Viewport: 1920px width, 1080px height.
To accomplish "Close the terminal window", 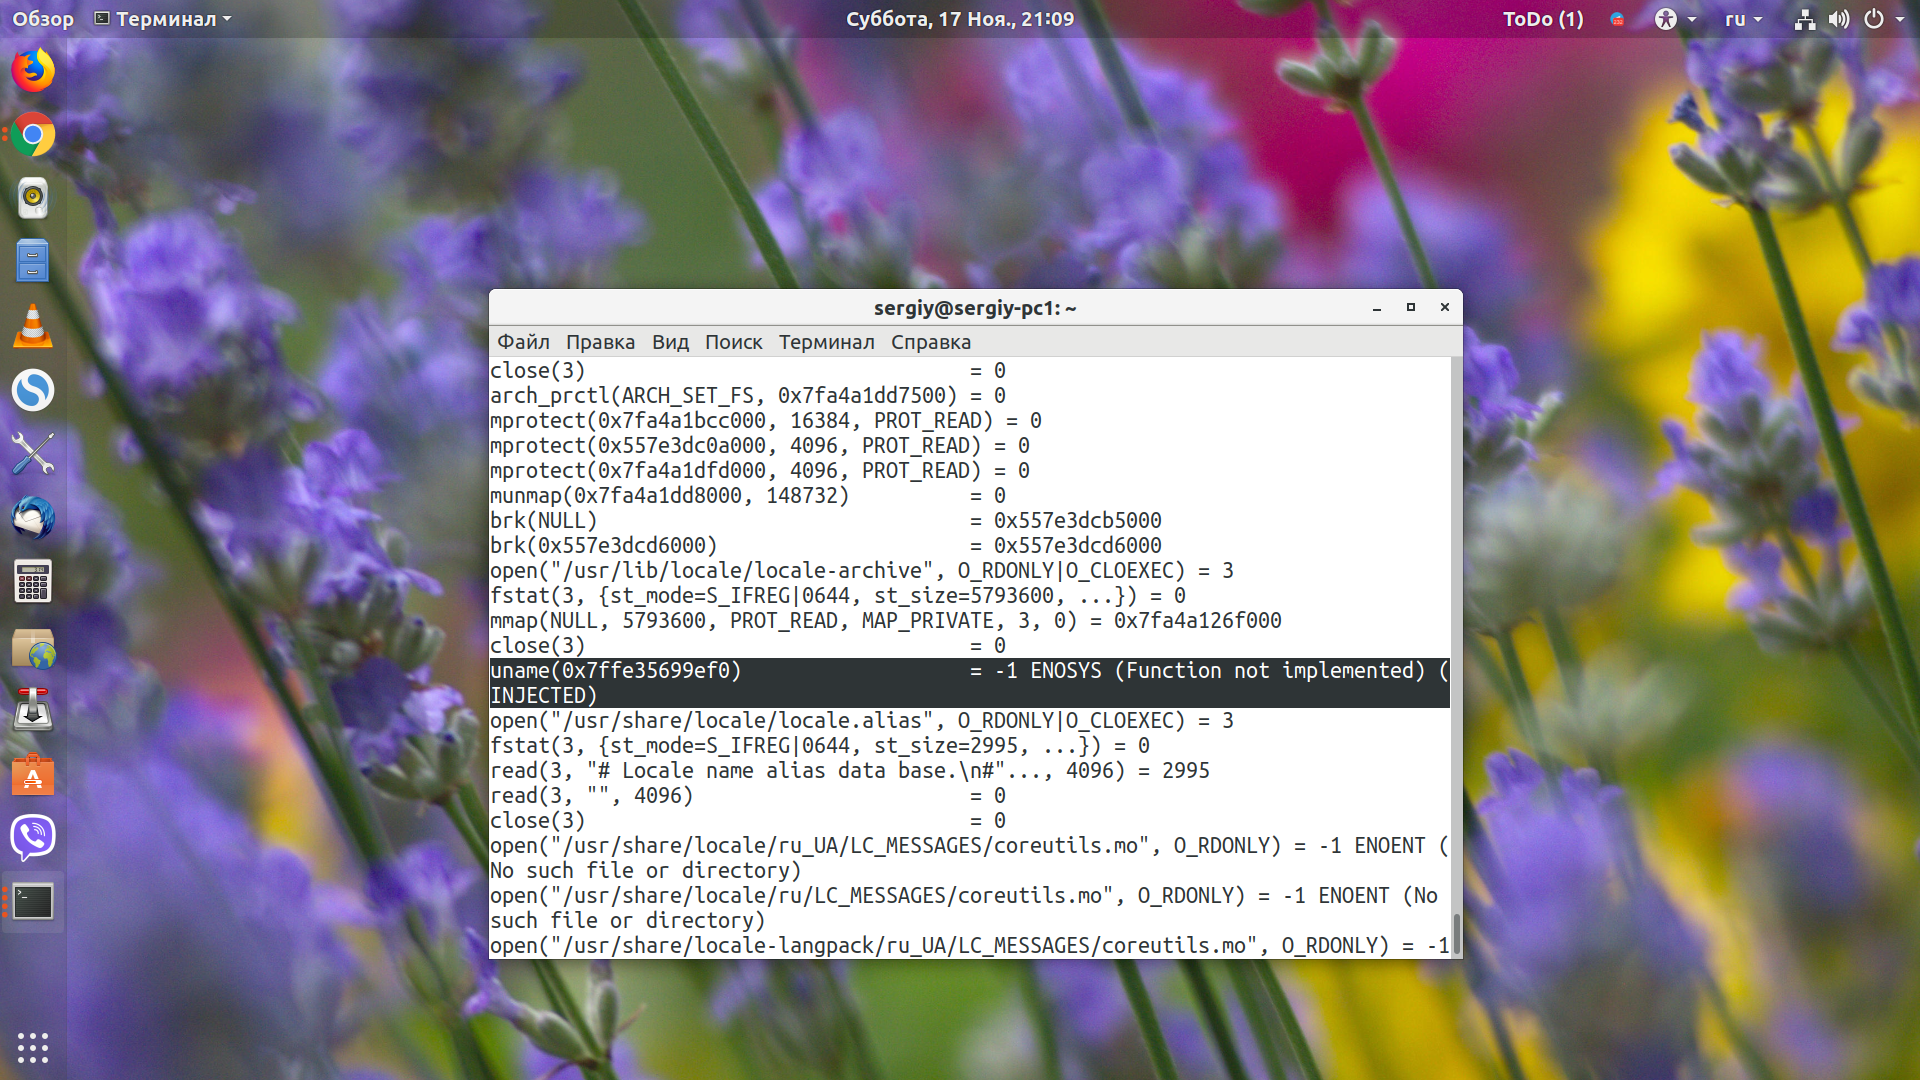I will (x=1445, y=308).
